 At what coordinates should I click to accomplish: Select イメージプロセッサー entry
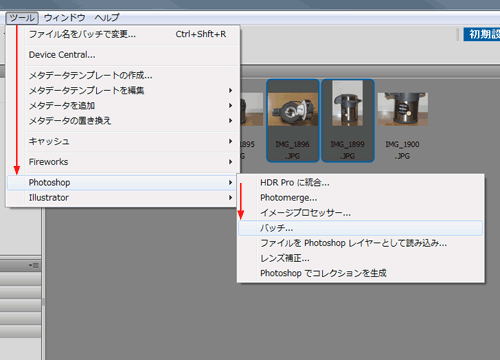click(x=361, y=213)
